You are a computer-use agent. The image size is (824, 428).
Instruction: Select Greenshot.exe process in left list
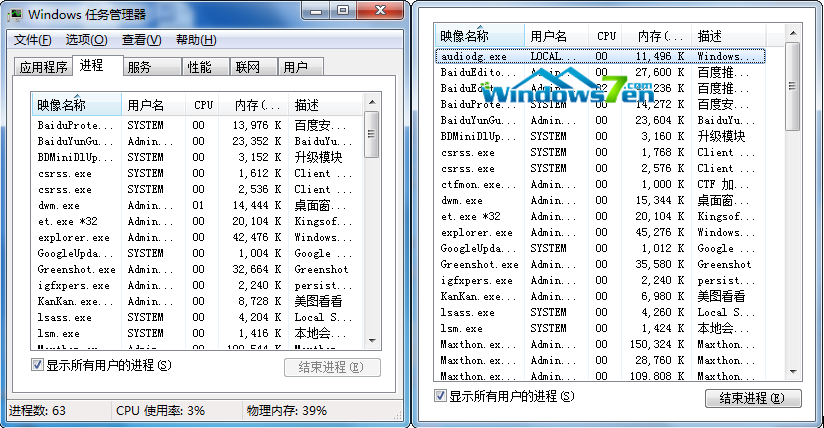click(197, 269)
